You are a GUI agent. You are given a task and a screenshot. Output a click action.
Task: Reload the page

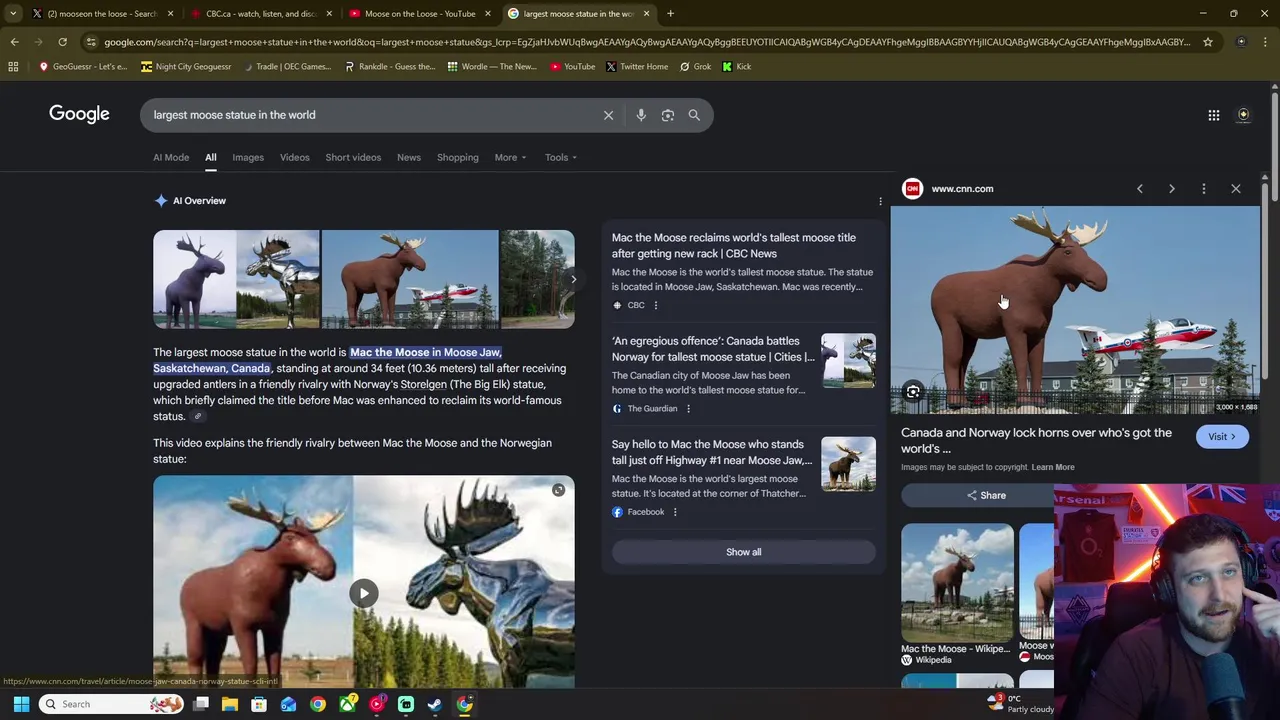pos(62,42)
